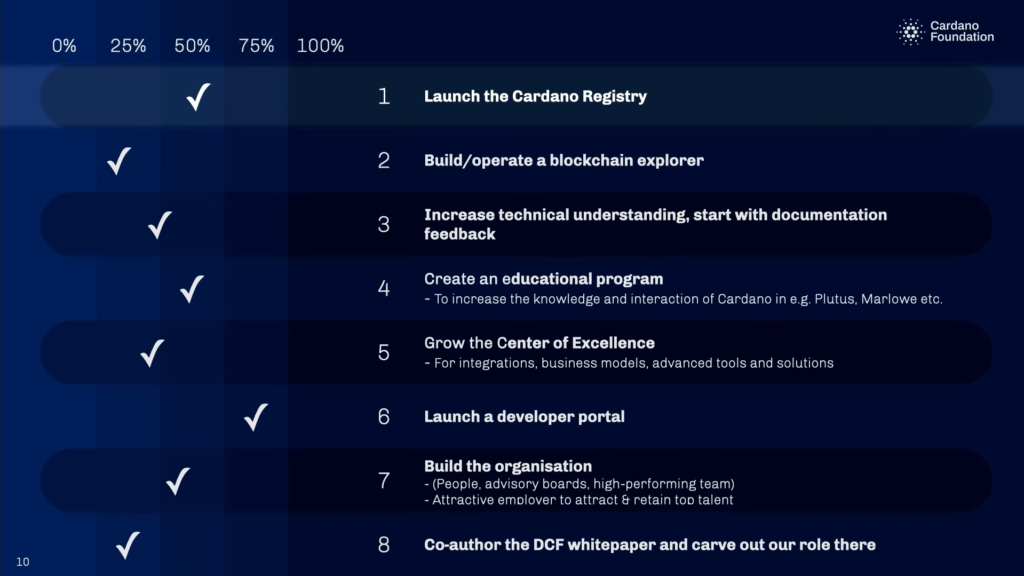Click Co-author the DCF whitepaper text
This screenshot has height=576, width=1024.
pyautogui.click(x=649, y=545)
